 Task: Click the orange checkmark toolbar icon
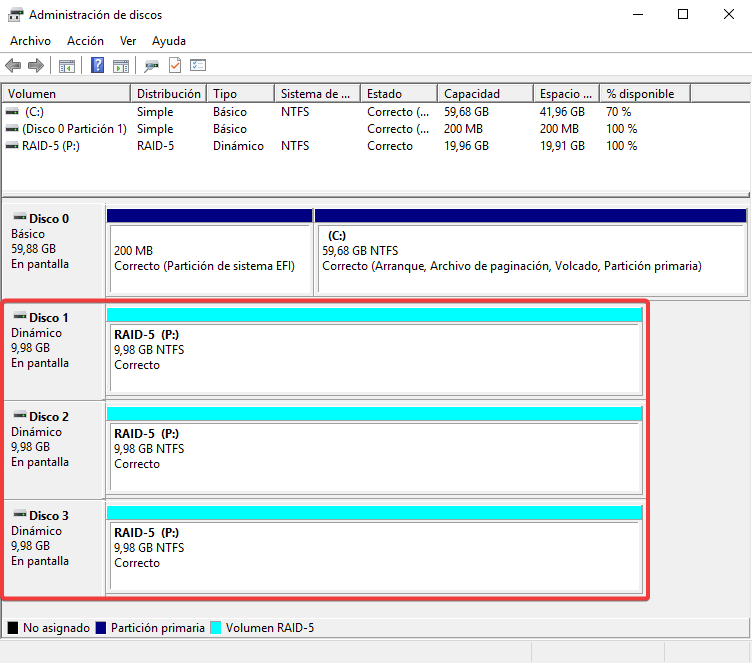click(x=175, y=66)
